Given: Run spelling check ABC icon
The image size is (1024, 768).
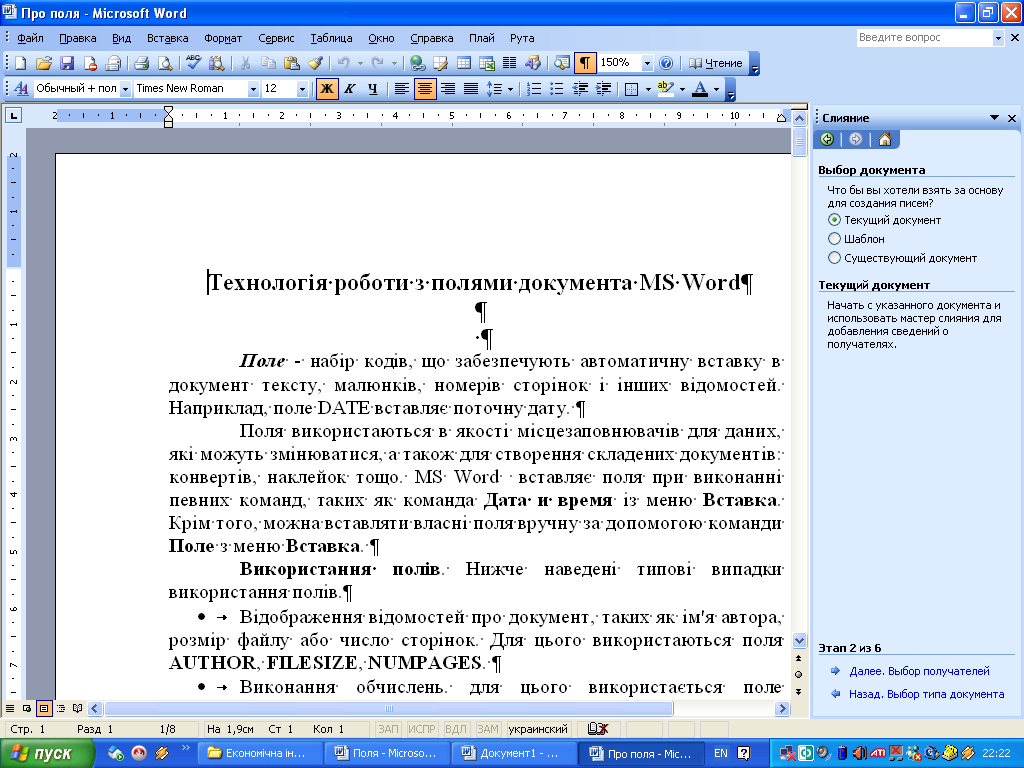Looking at the screenshot, I should 193,63.
